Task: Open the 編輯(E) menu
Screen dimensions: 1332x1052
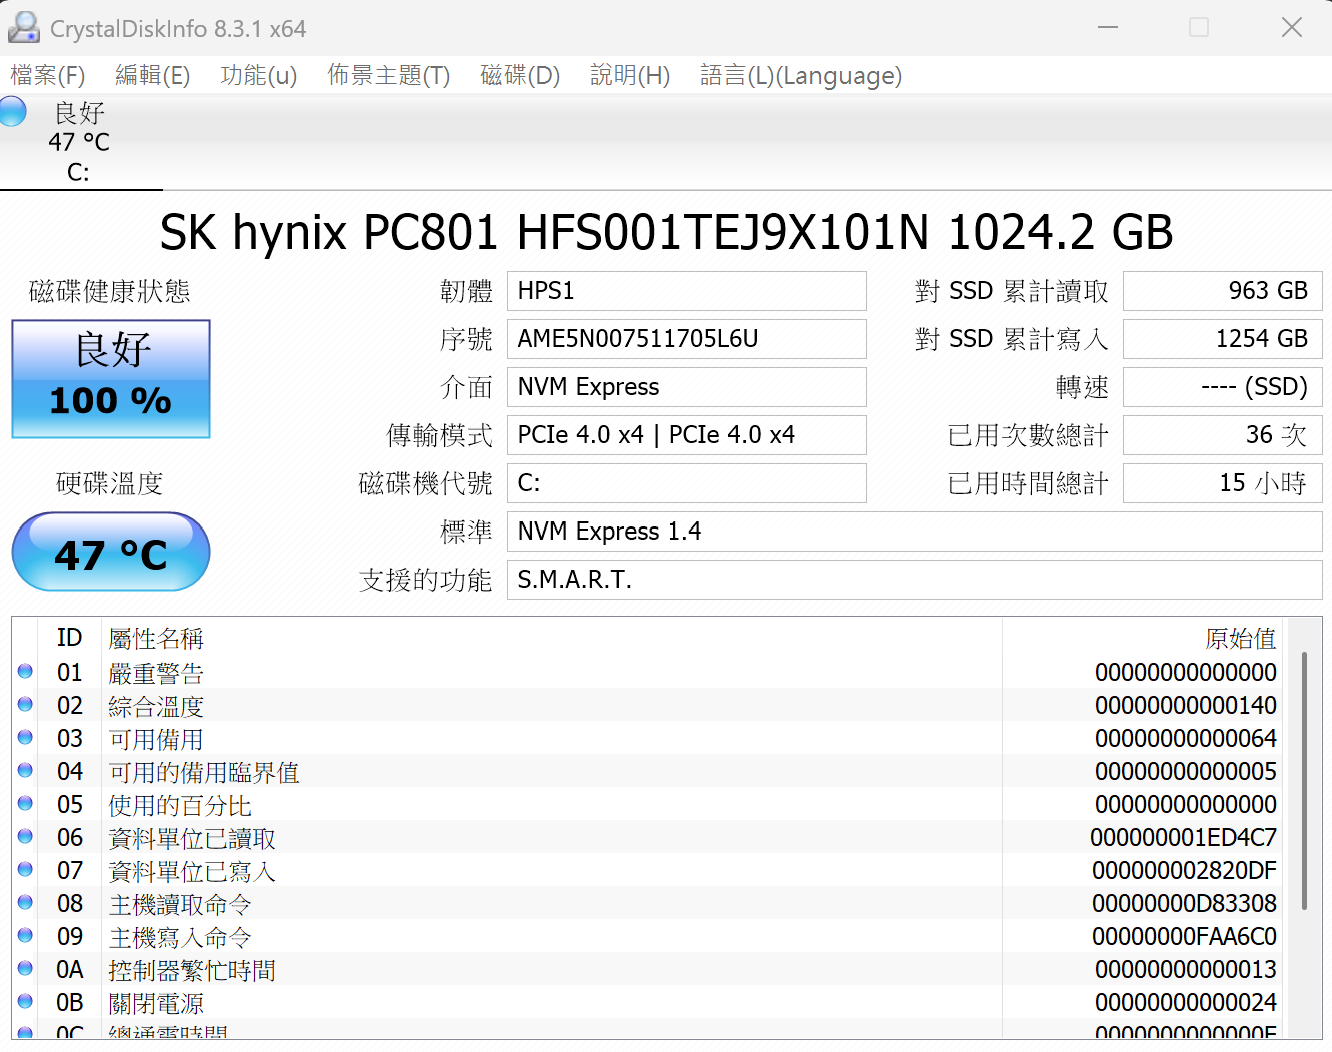Action: point(152,76)
